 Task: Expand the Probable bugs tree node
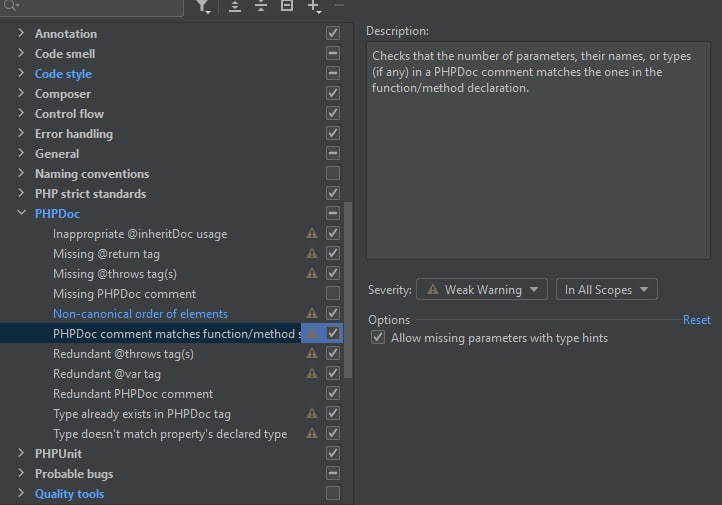[x=21, y=473]
